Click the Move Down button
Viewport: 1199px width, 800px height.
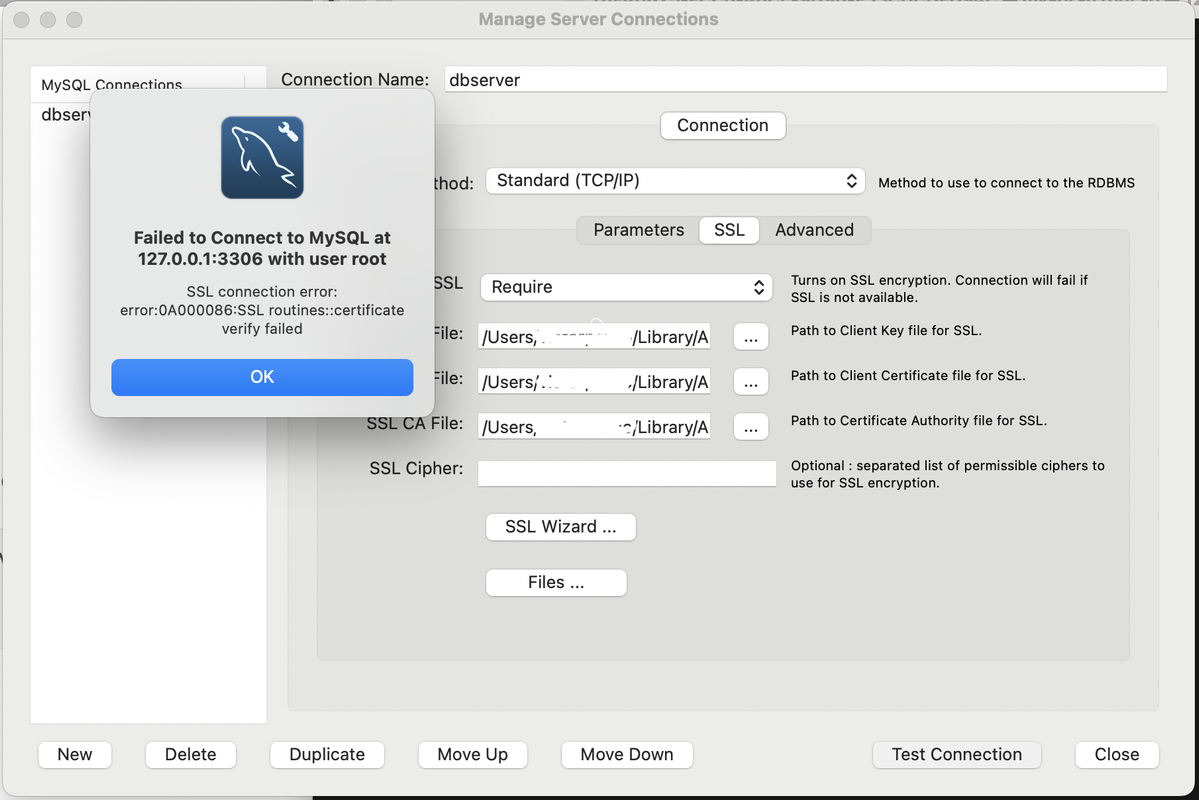(x=627, y=755)
